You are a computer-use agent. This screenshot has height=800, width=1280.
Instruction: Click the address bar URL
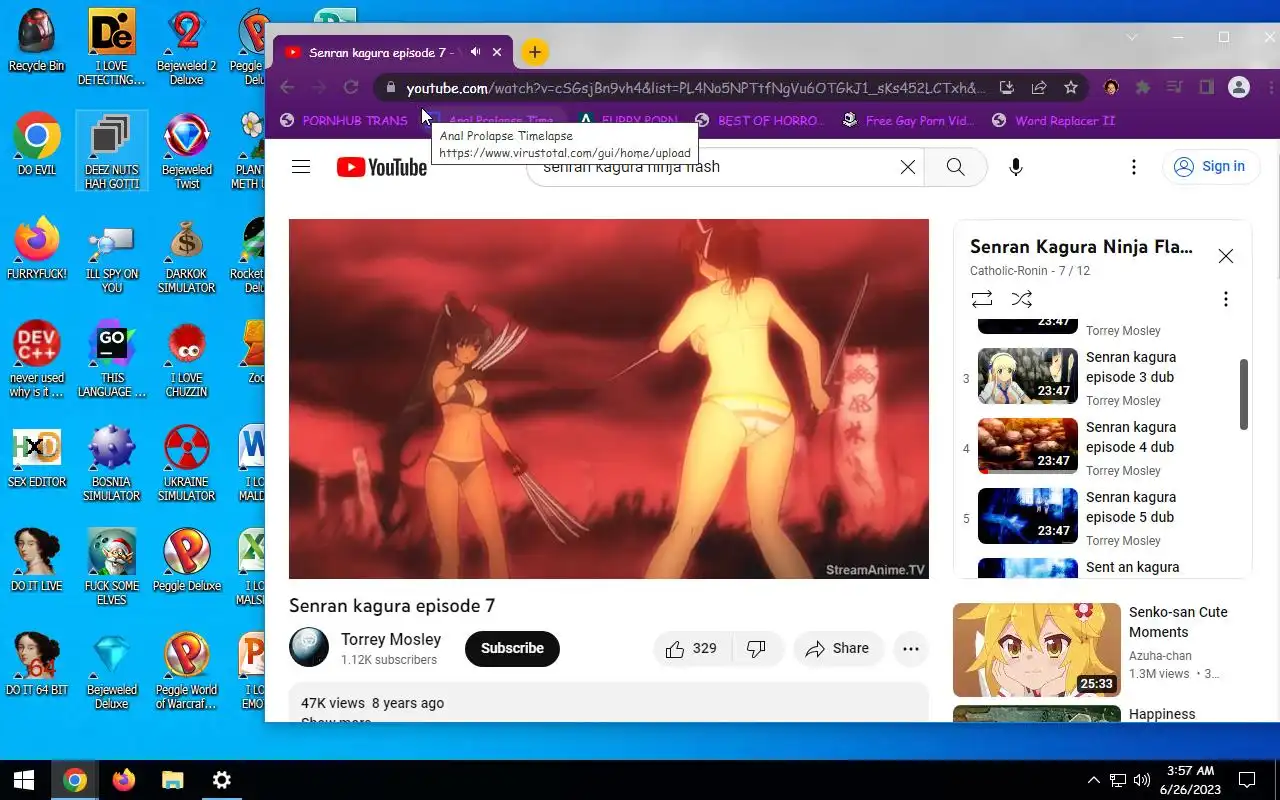696,88
